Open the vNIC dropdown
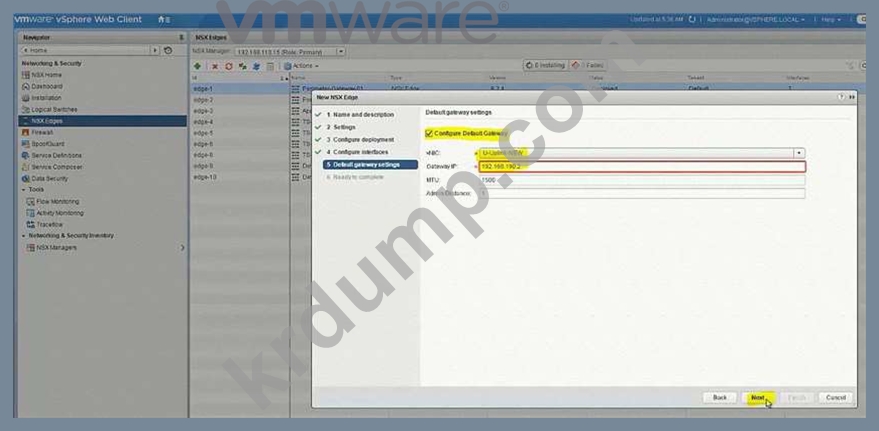This screenshot has height=431, width=879. point(798,153)
